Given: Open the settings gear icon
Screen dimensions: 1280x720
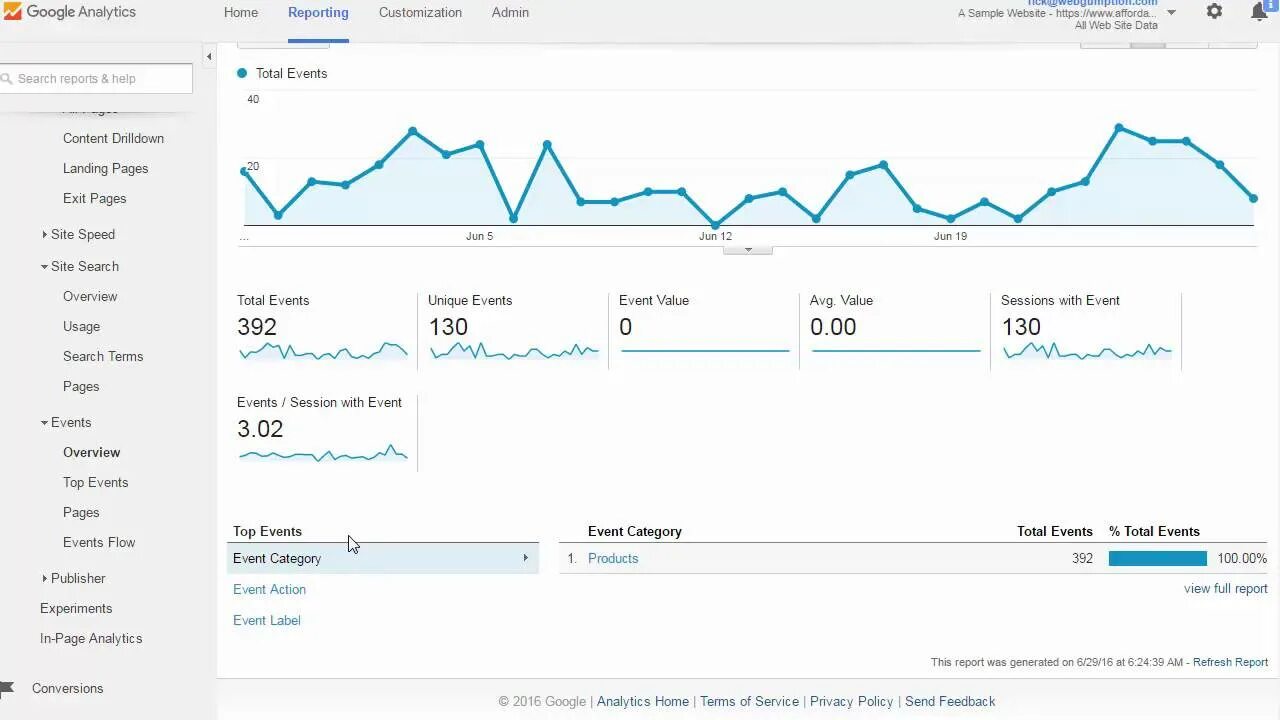Looking at the screenshot, I should tap(1214, 11).
